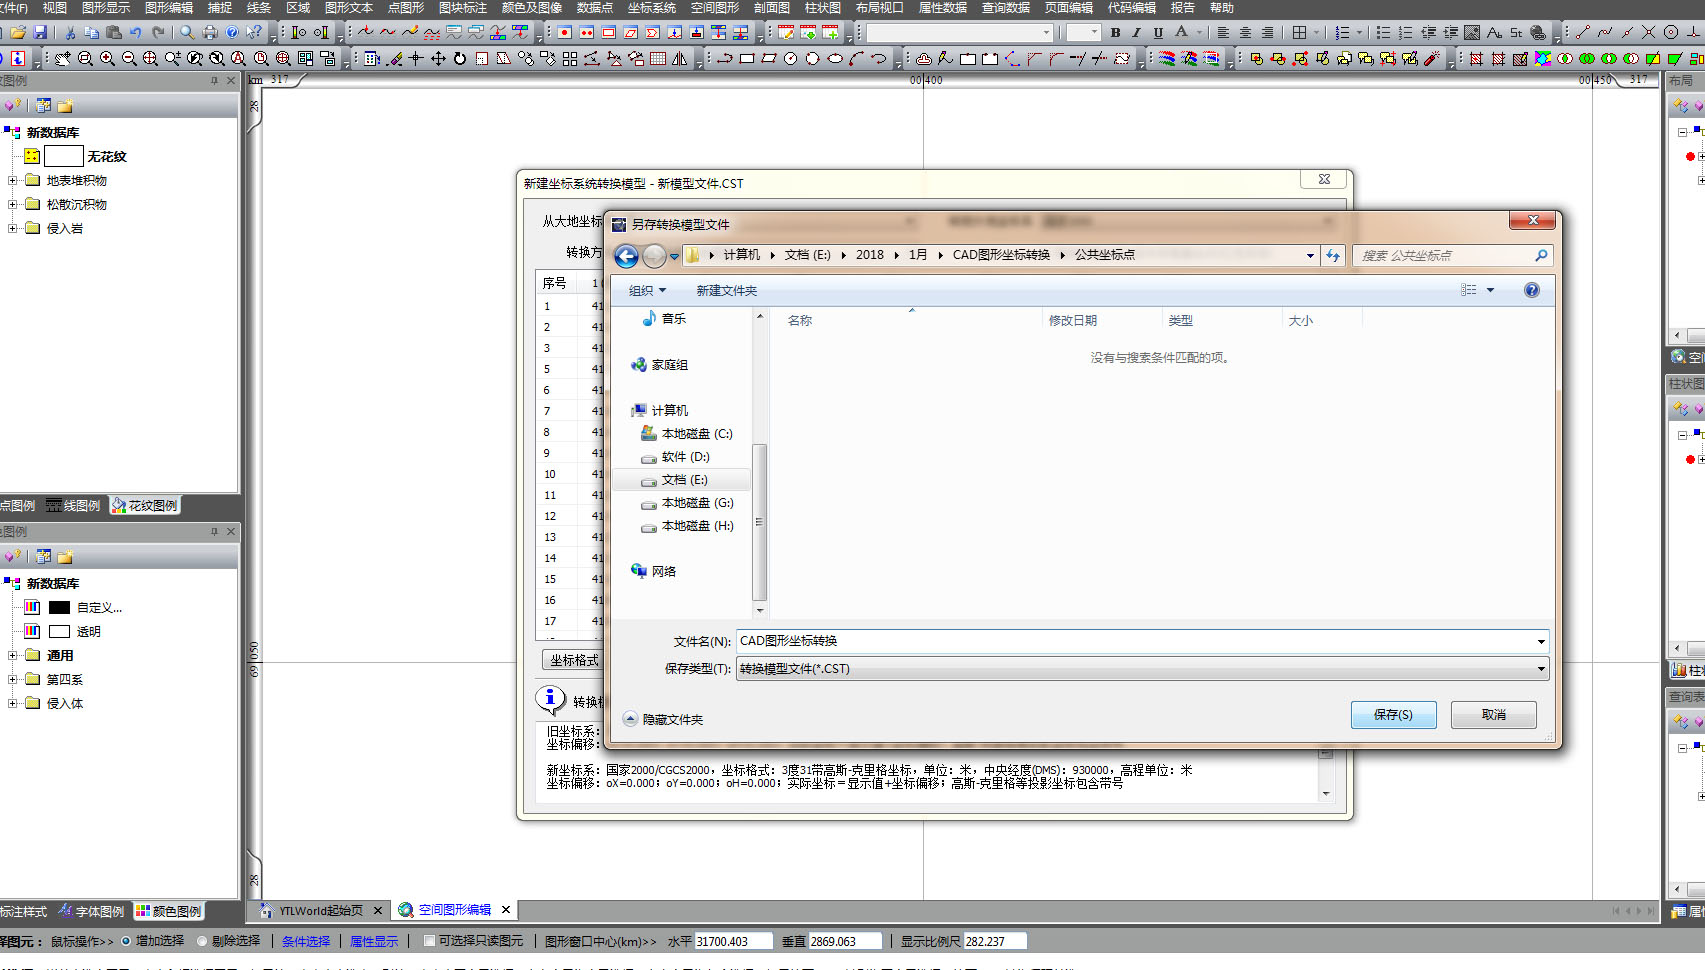This screenshot has width=1705, height=970.
Task: Select the zoom in magnifier tool
Action: tap(107, 59)
